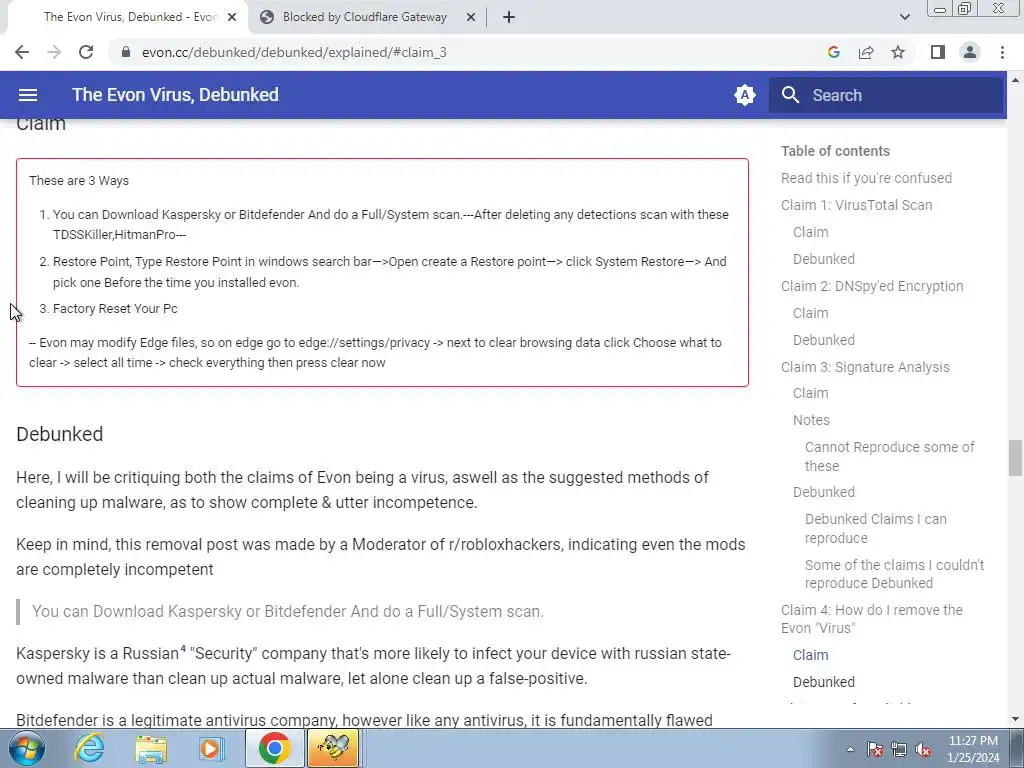This screenshot has width=1024, height=768.
Task: Expand the tab search dropdown arrow
Action: [x=904, y=18]
